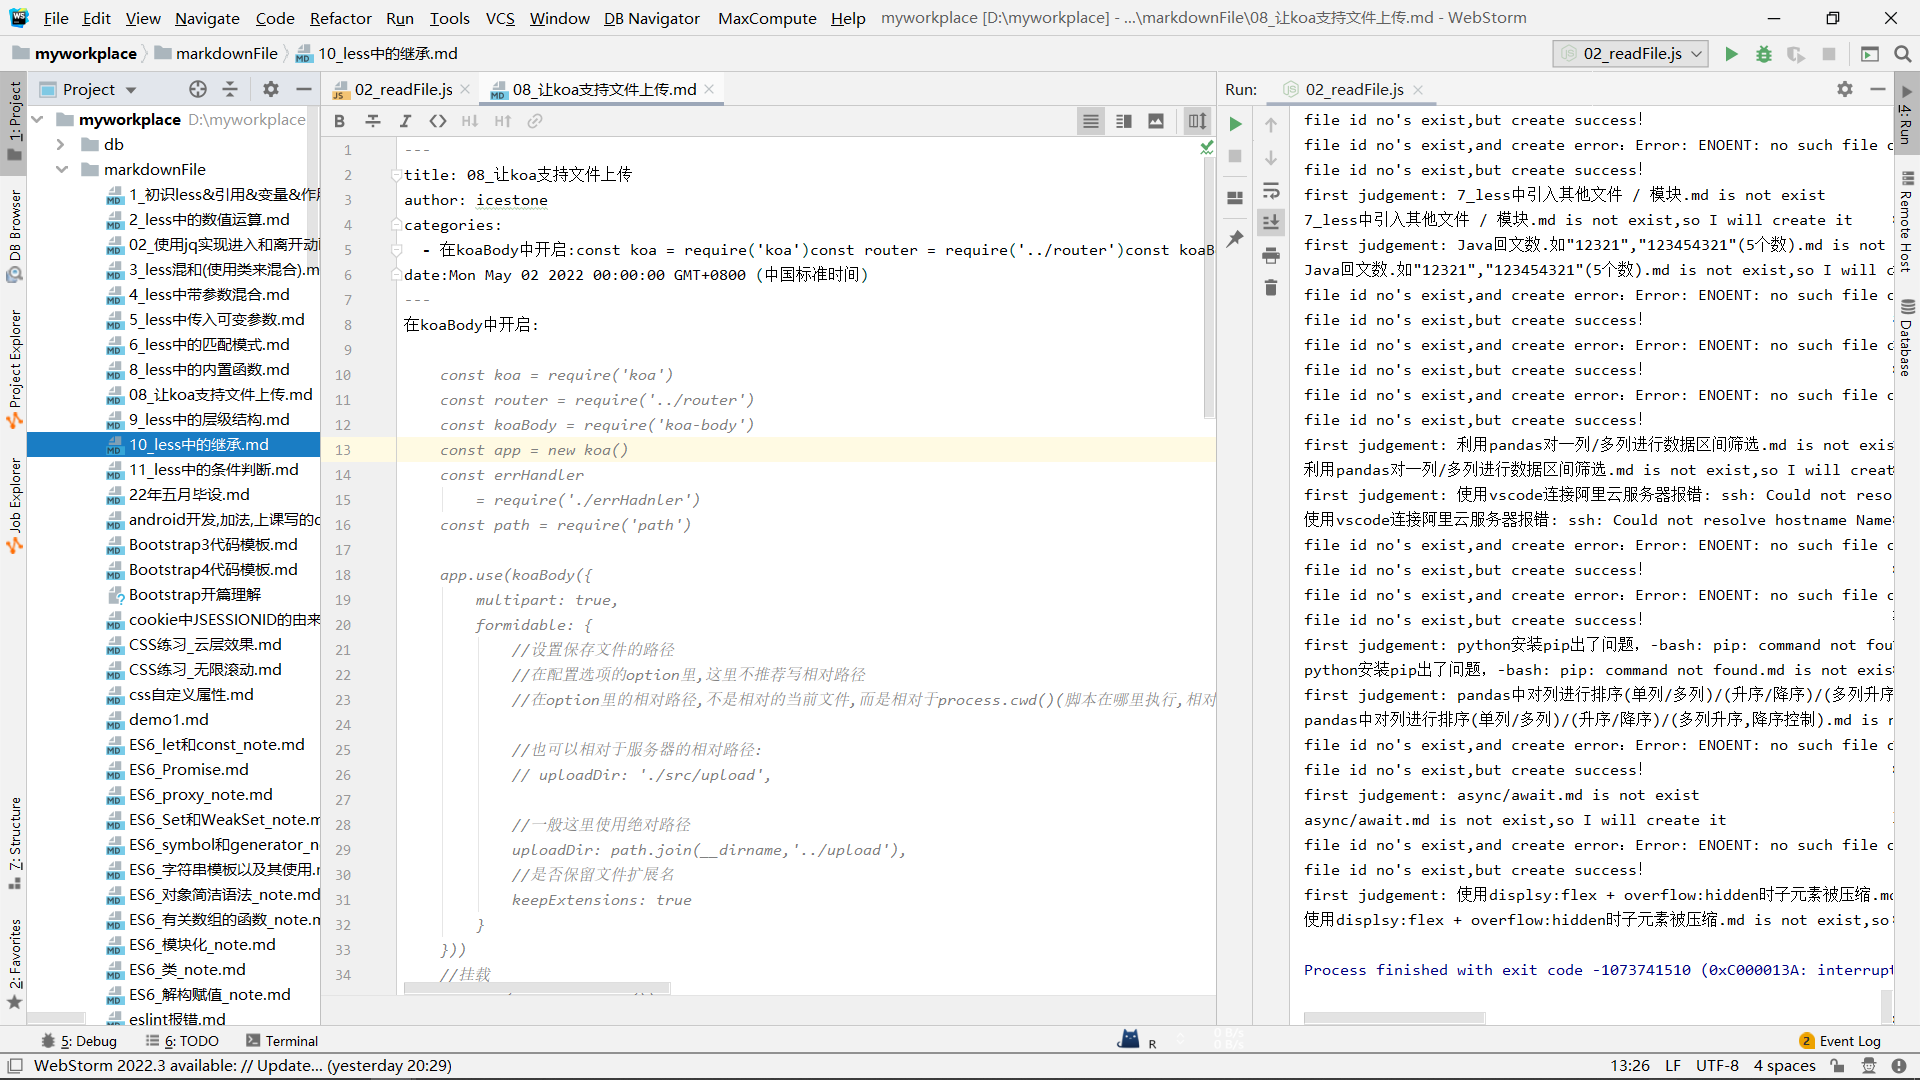Viewport: 1920px width, 1080px height.
Task: Click the editor horizontal scrollbar
Action: pos(537,989)
